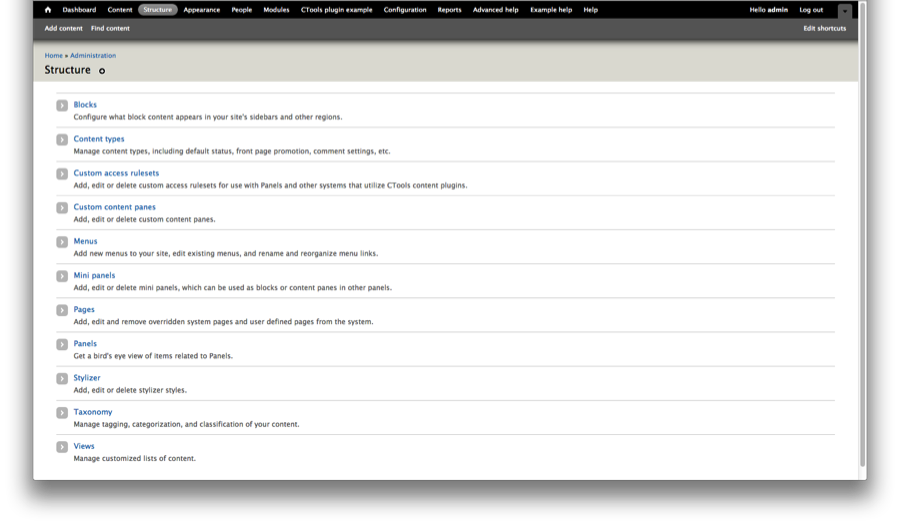The height and width of the screenshot is (527, 900).
Task: Click arrow icon beside Custom content panes
Action: tap(62, 208)
